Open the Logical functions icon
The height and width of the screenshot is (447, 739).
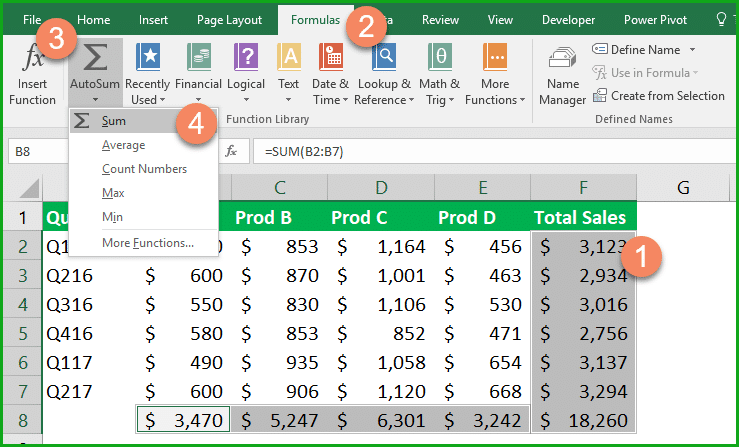pyautogui.click(x=245, y=59)
